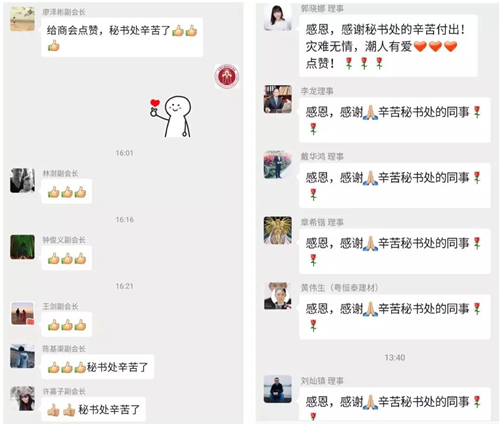Select 陈基渠's 秘书处辛苦了 message bubble
The height and width of the screenshot is (425, 500).
click(x=97, y=367)
